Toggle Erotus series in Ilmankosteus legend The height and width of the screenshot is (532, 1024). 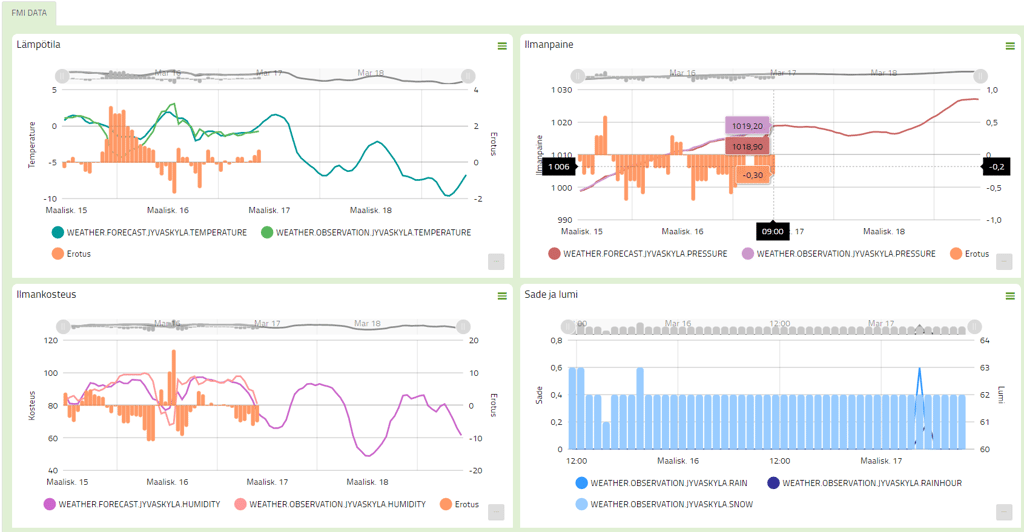[x=460, y=505]
